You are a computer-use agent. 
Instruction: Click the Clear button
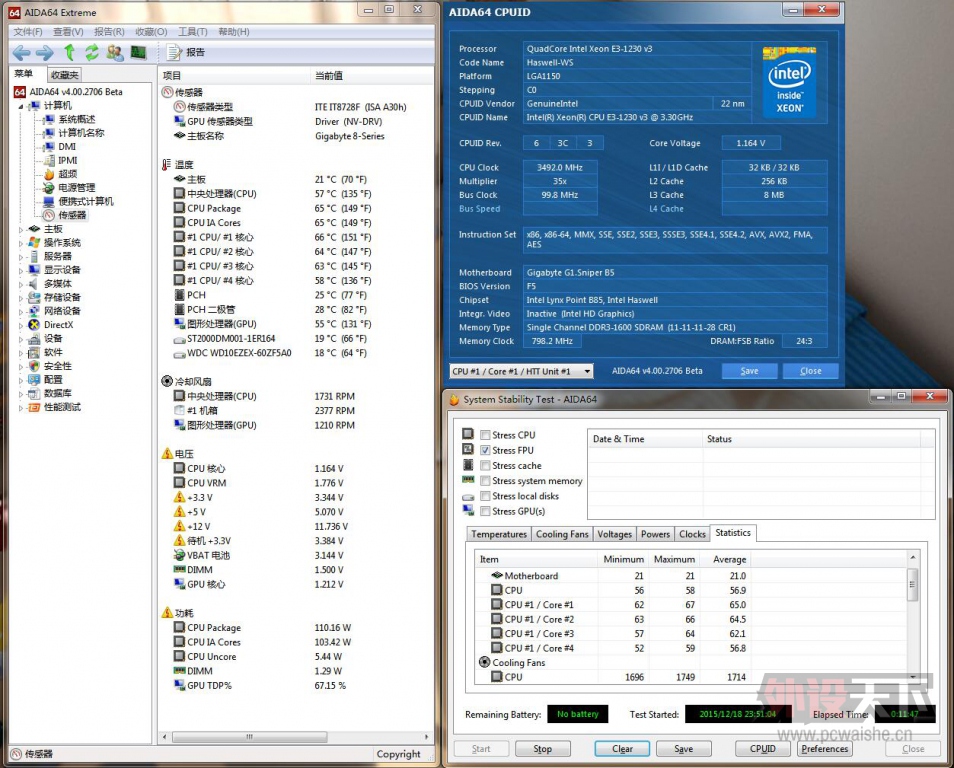(622, 749)
